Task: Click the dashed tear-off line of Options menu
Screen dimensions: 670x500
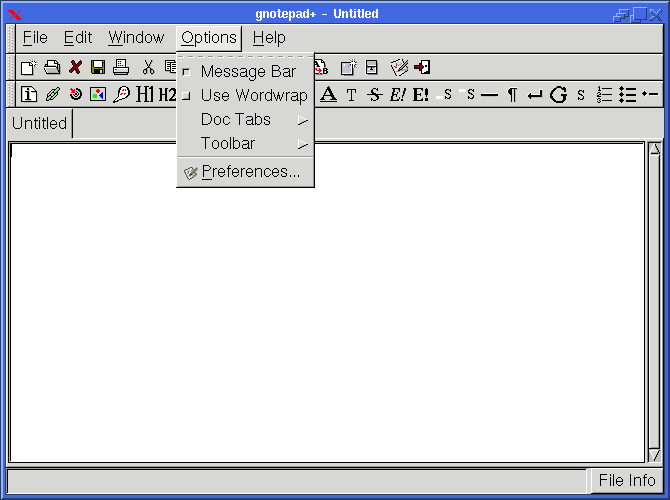Action: click(245, 56)
